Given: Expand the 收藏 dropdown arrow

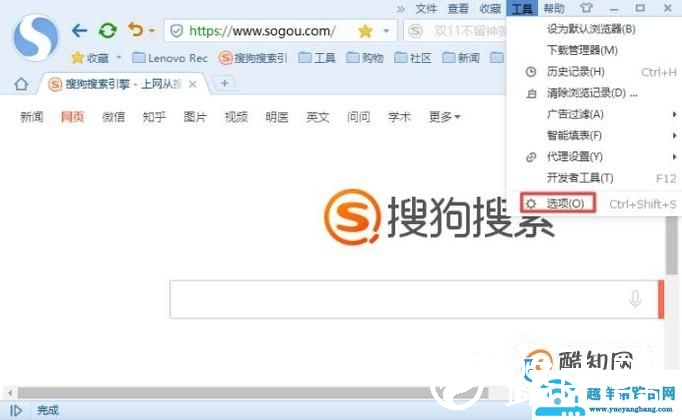Looking at the screenshot, I should pyautogui.click(x=119, y=57).
